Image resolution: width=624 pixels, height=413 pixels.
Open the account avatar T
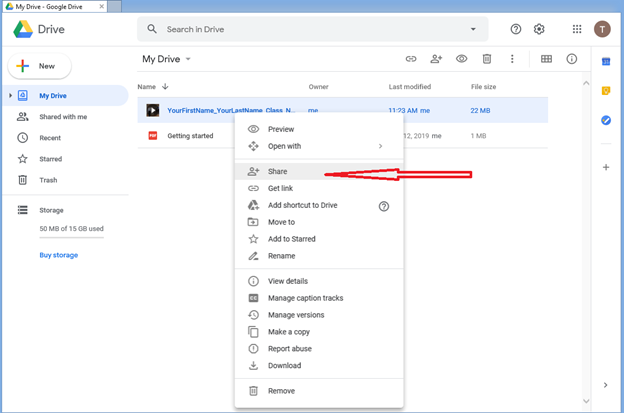pos(602,29)
